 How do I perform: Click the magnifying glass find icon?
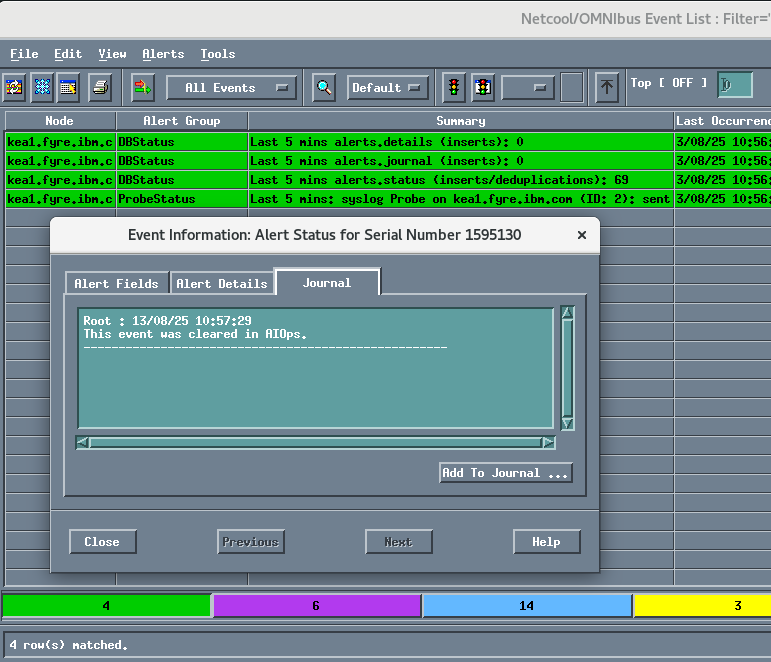pyautogui.click(x=324, y=88)
